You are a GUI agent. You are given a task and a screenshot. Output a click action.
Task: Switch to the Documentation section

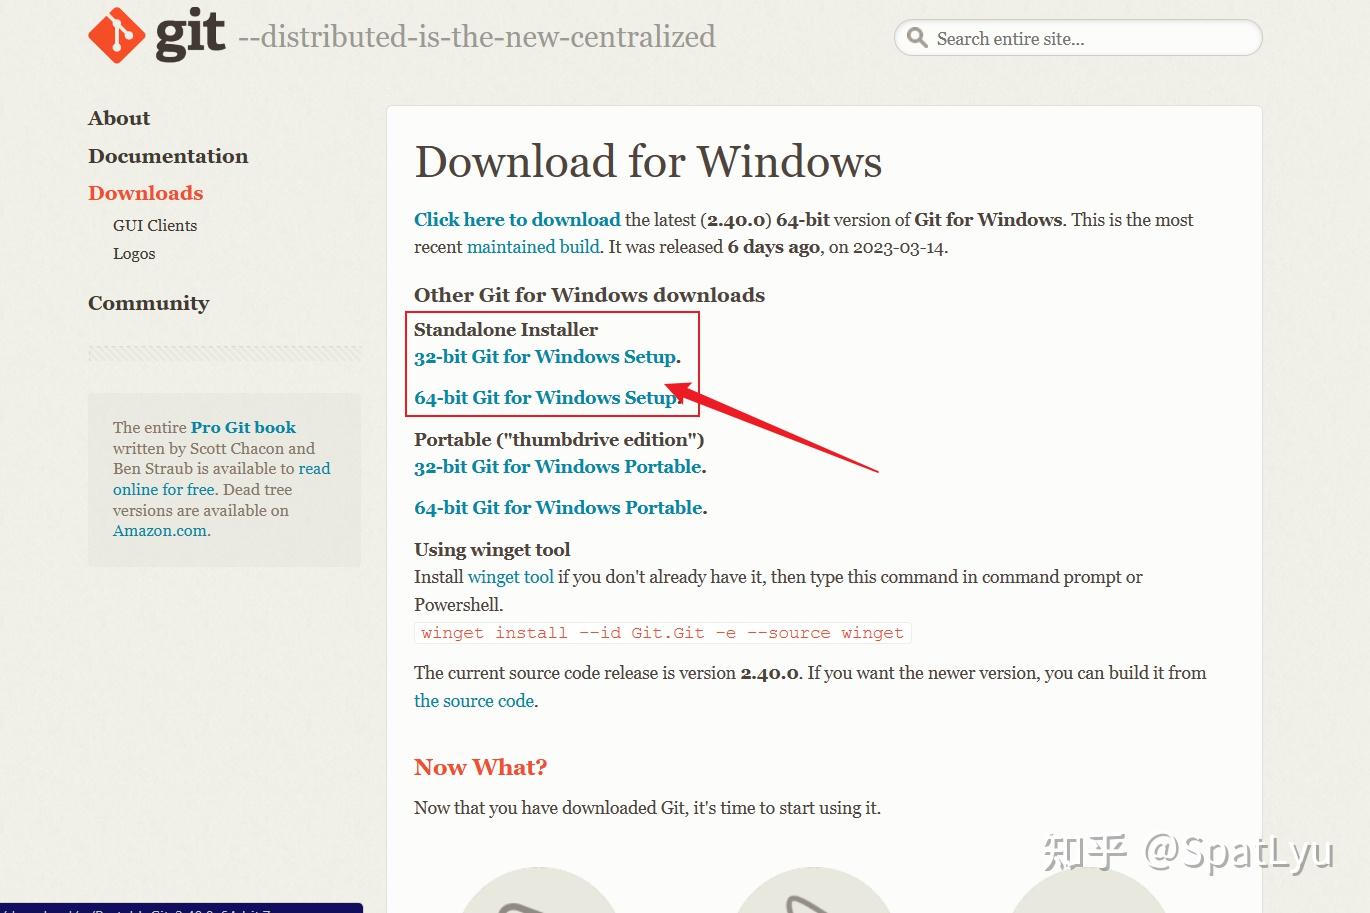(168, 156)
